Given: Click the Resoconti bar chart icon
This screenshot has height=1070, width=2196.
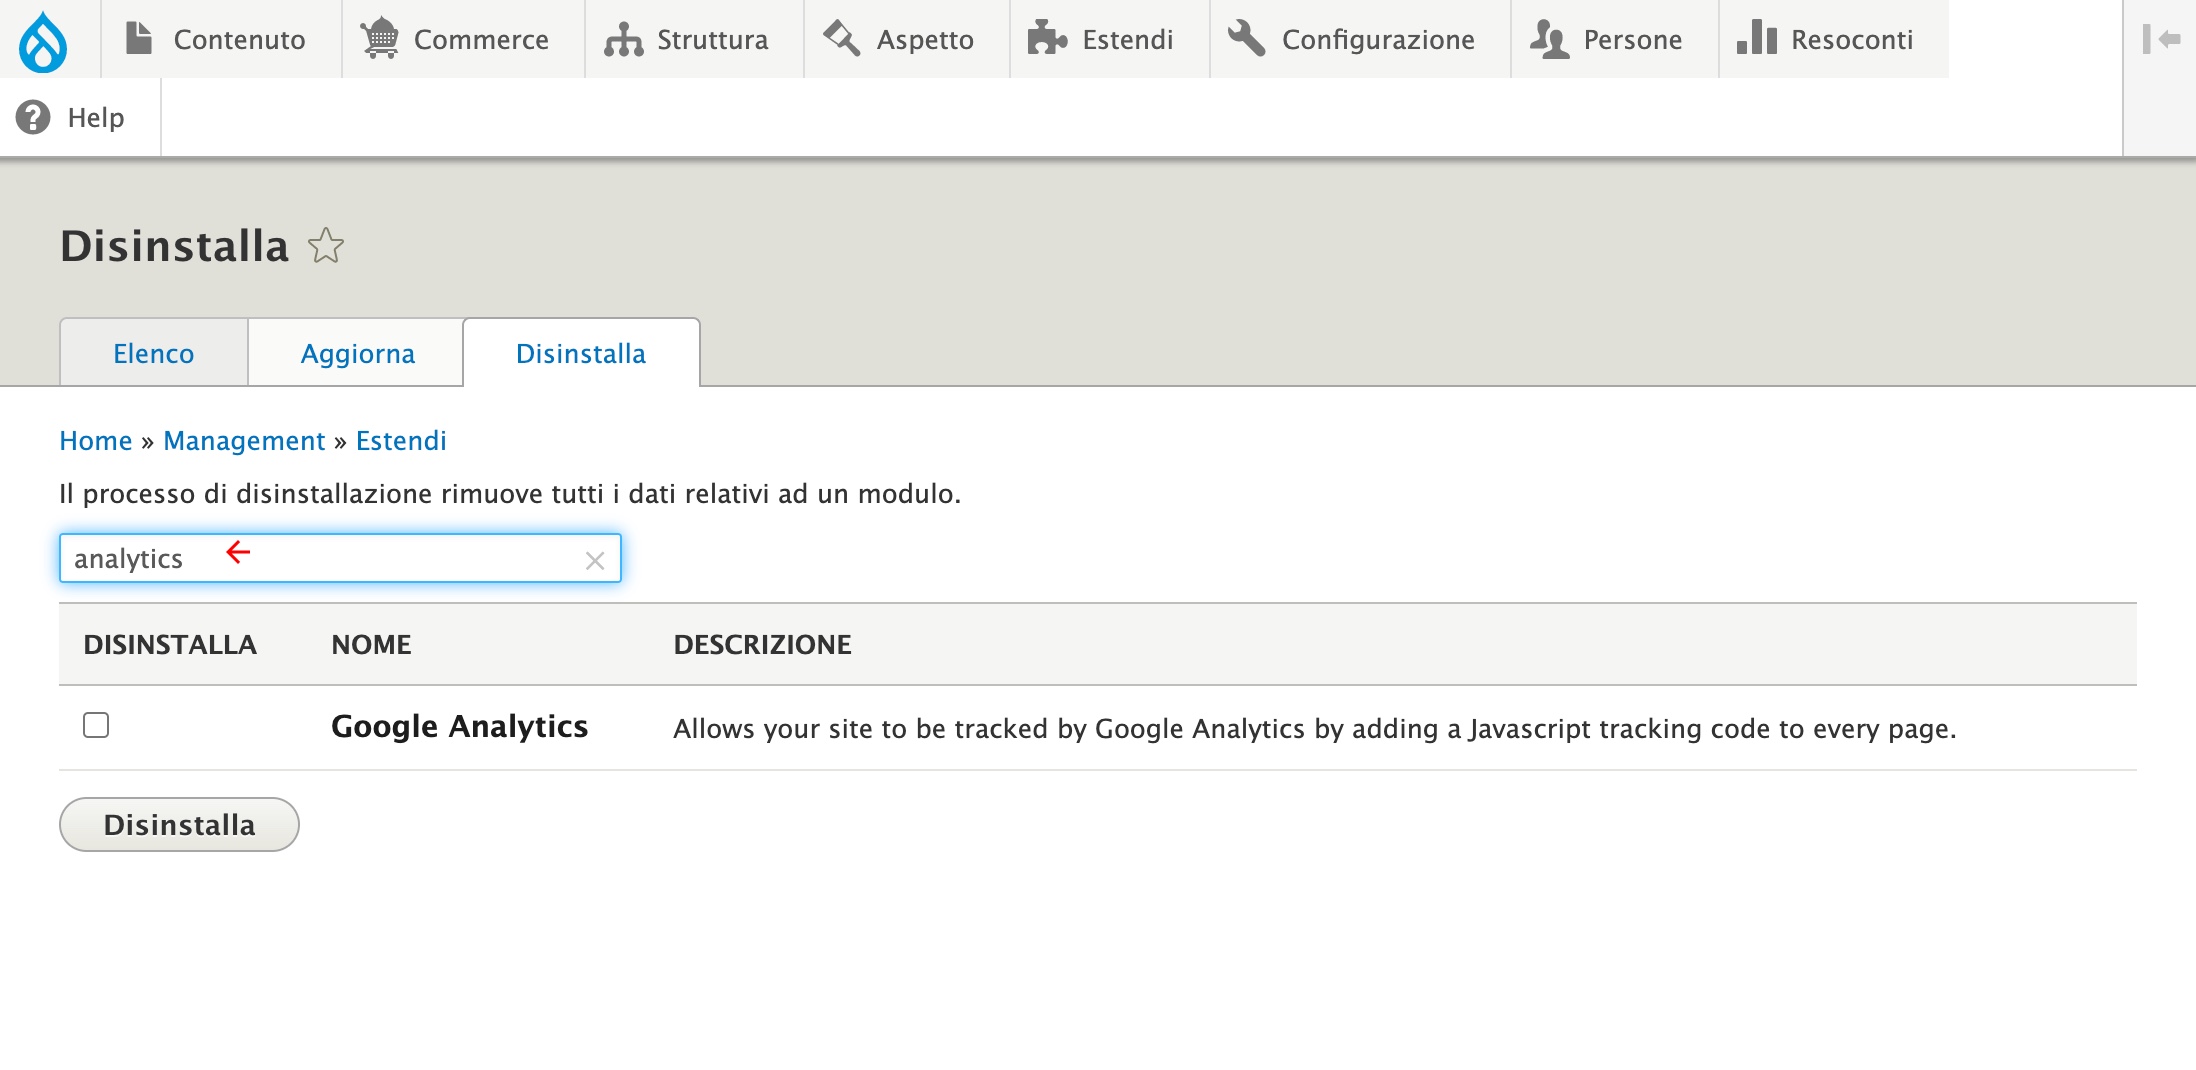Looking at the screenshot, I should coord(1757,39).
